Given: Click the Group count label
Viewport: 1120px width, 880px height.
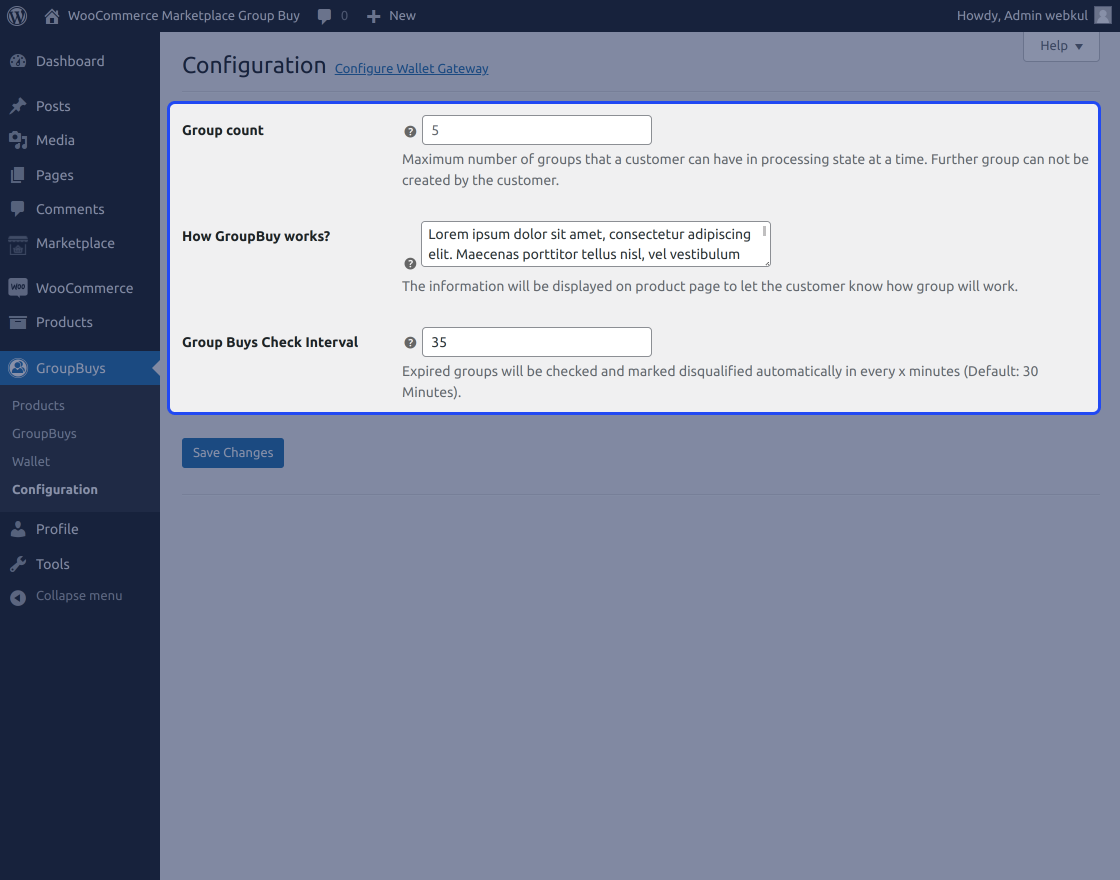Looking at the screenshot, I should point(223,131).
